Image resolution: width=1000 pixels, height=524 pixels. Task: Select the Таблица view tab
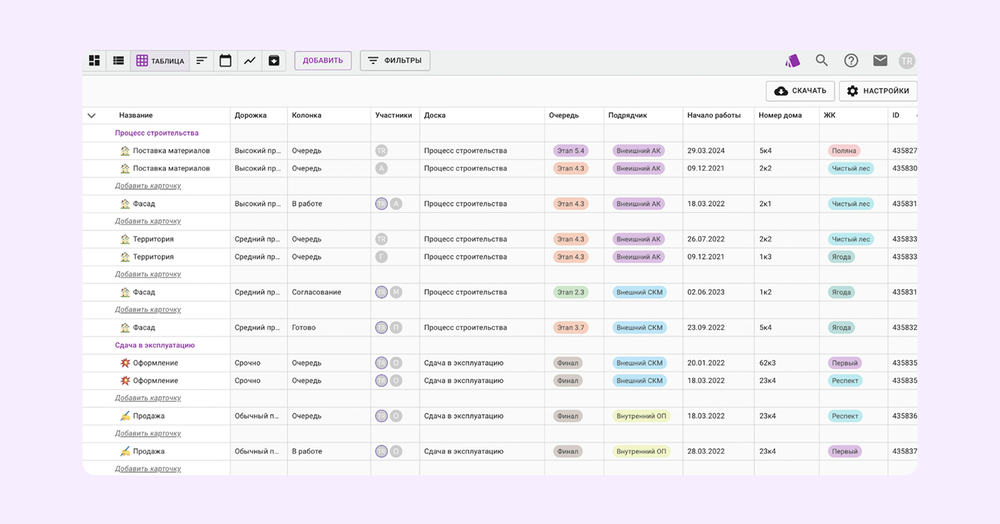[x=160, y=61]
